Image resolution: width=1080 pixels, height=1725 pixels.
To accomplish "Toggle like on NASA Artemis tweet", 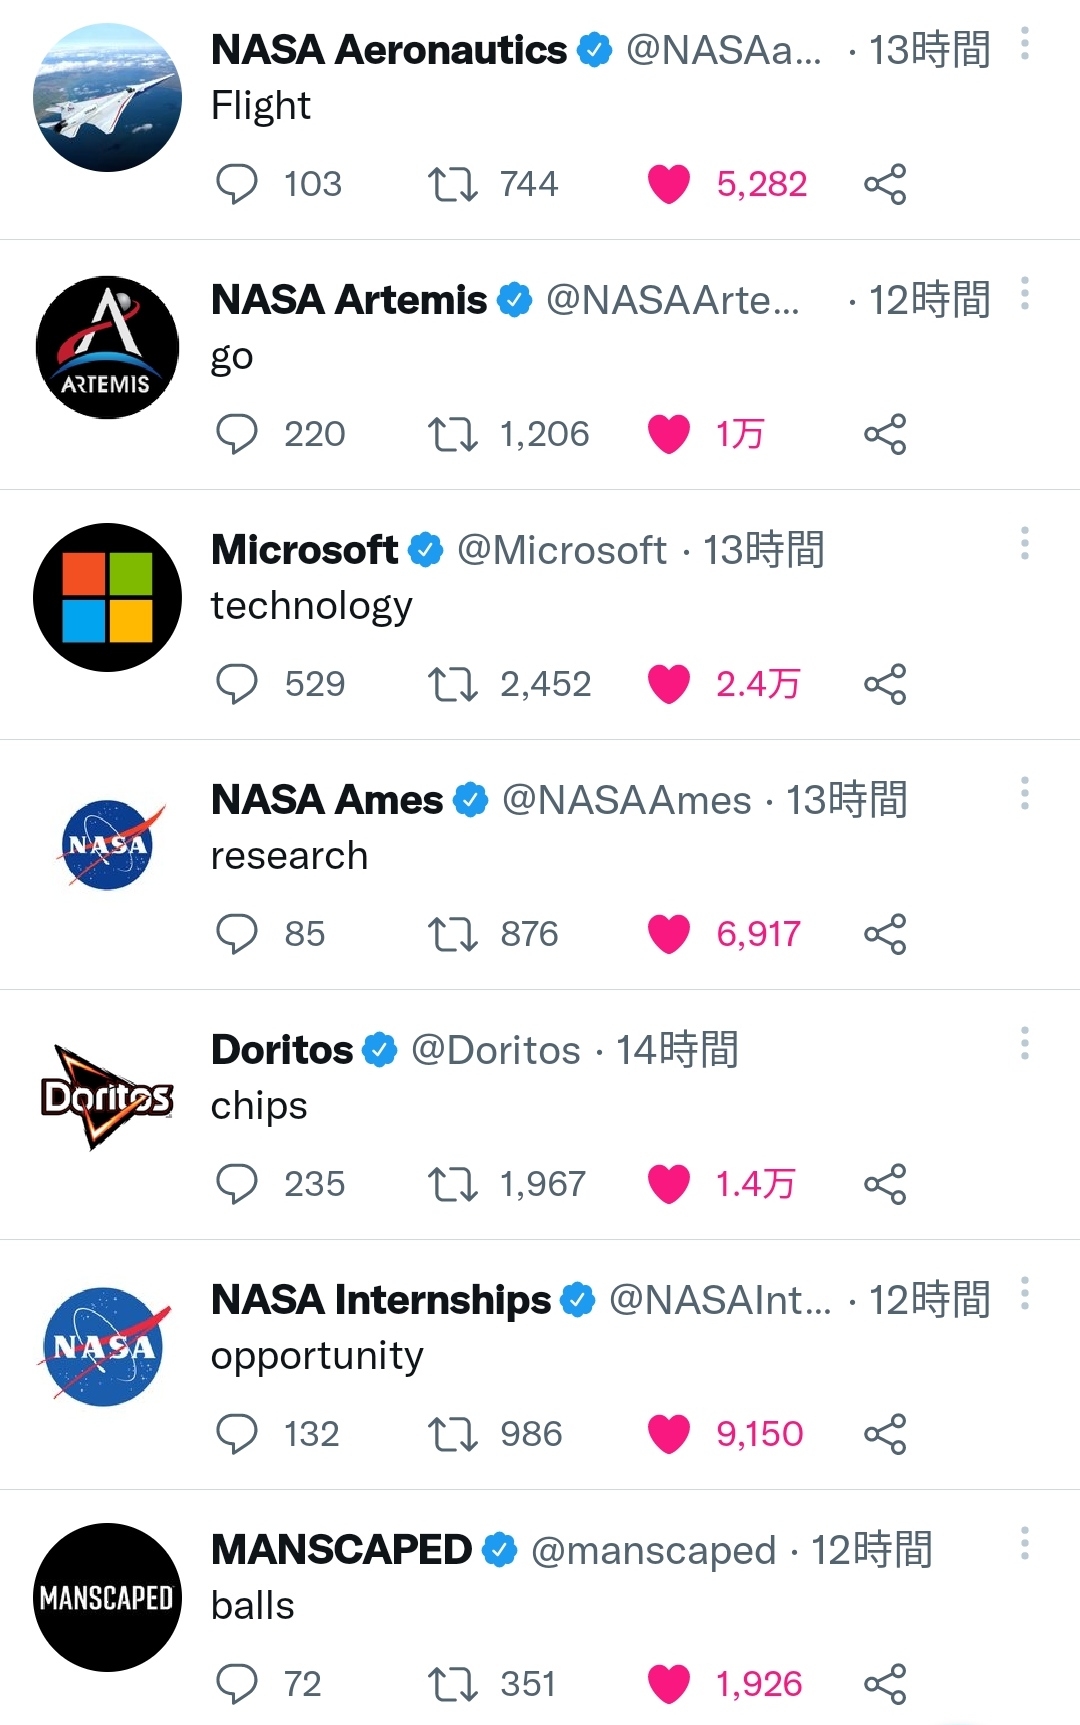I will [x=669, y=434].
